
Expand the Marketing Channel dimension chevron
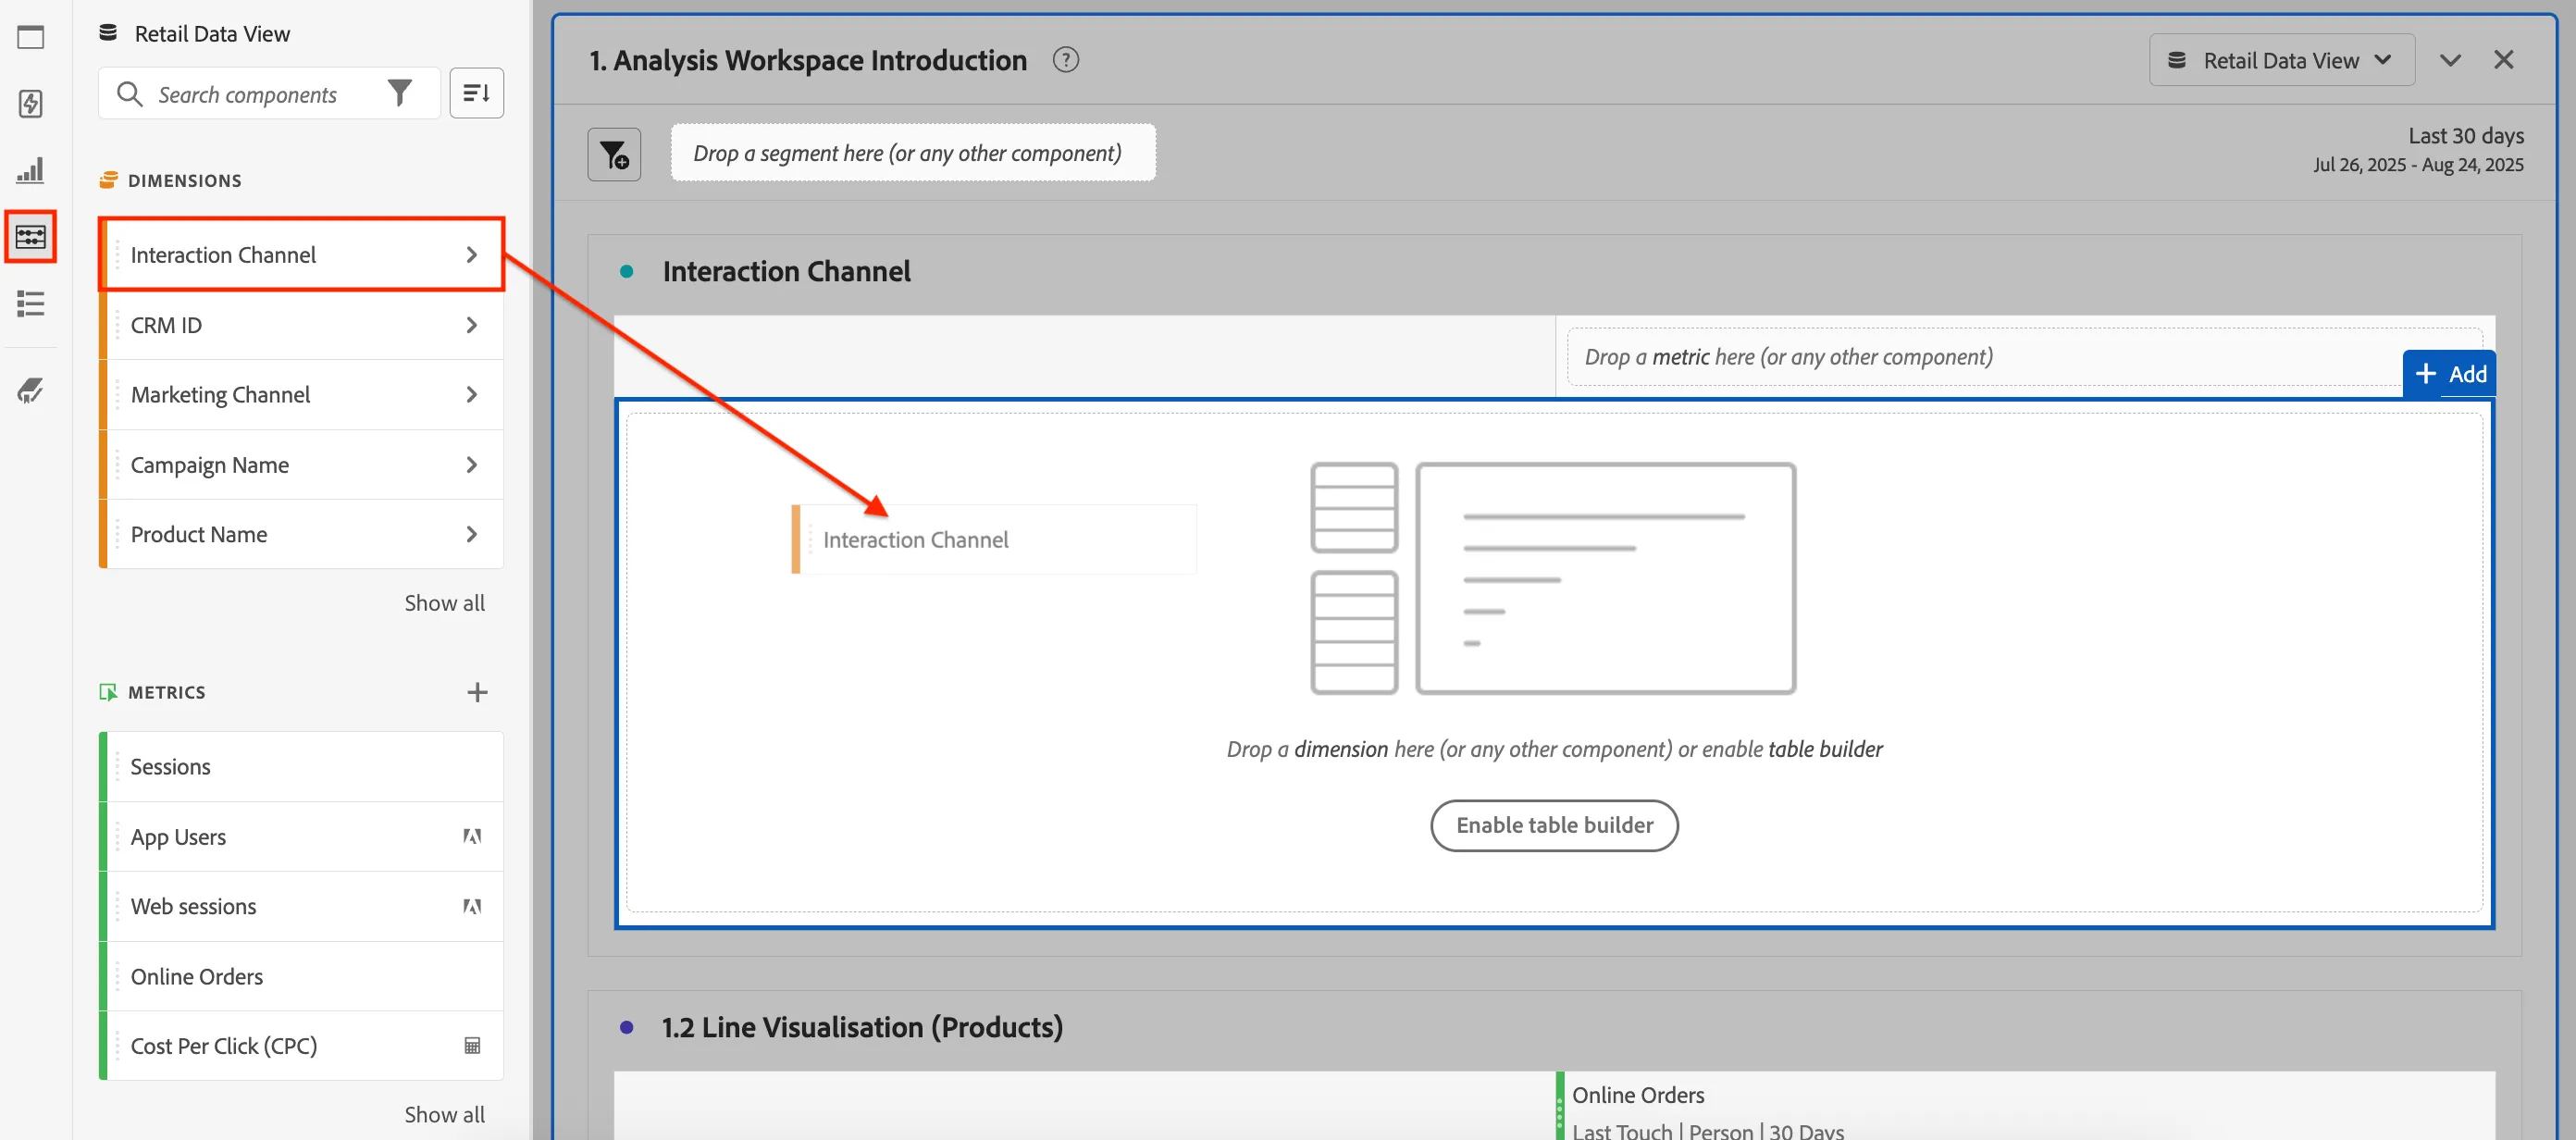tap(472, 395)
